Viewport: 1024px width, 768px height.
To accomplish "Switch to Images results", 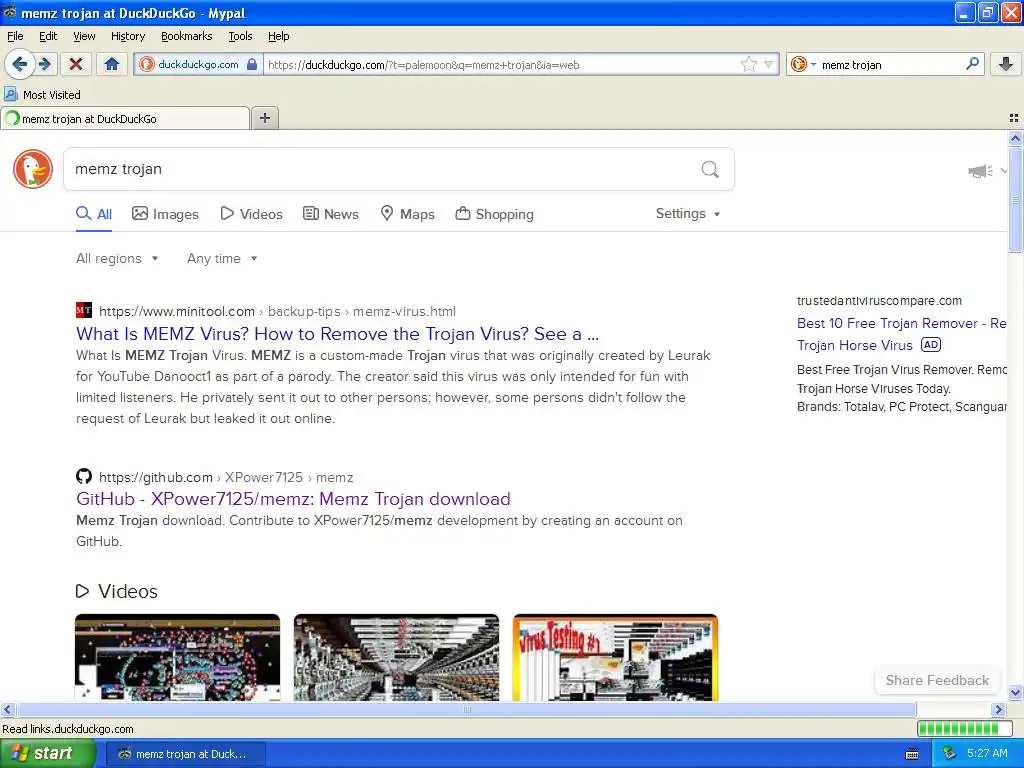I will 165,214.
